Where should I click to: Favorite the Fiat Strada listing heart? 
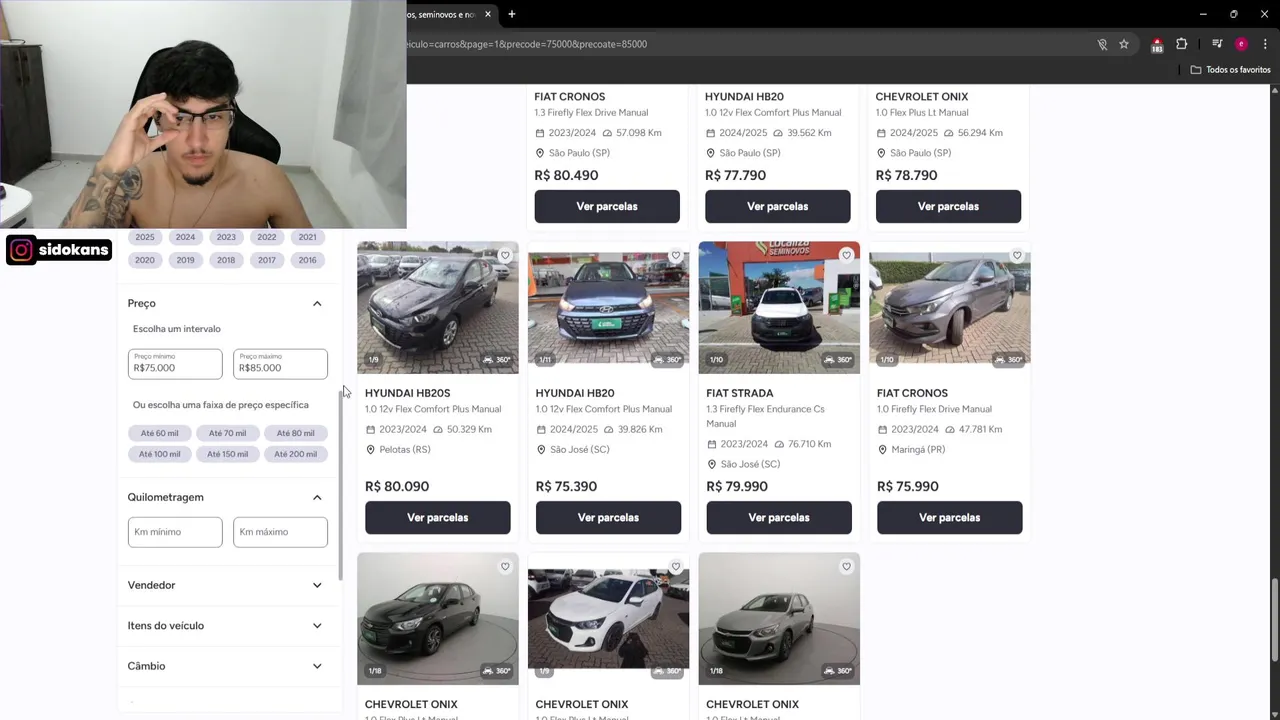pyautogui.click(x=846, y=255)
